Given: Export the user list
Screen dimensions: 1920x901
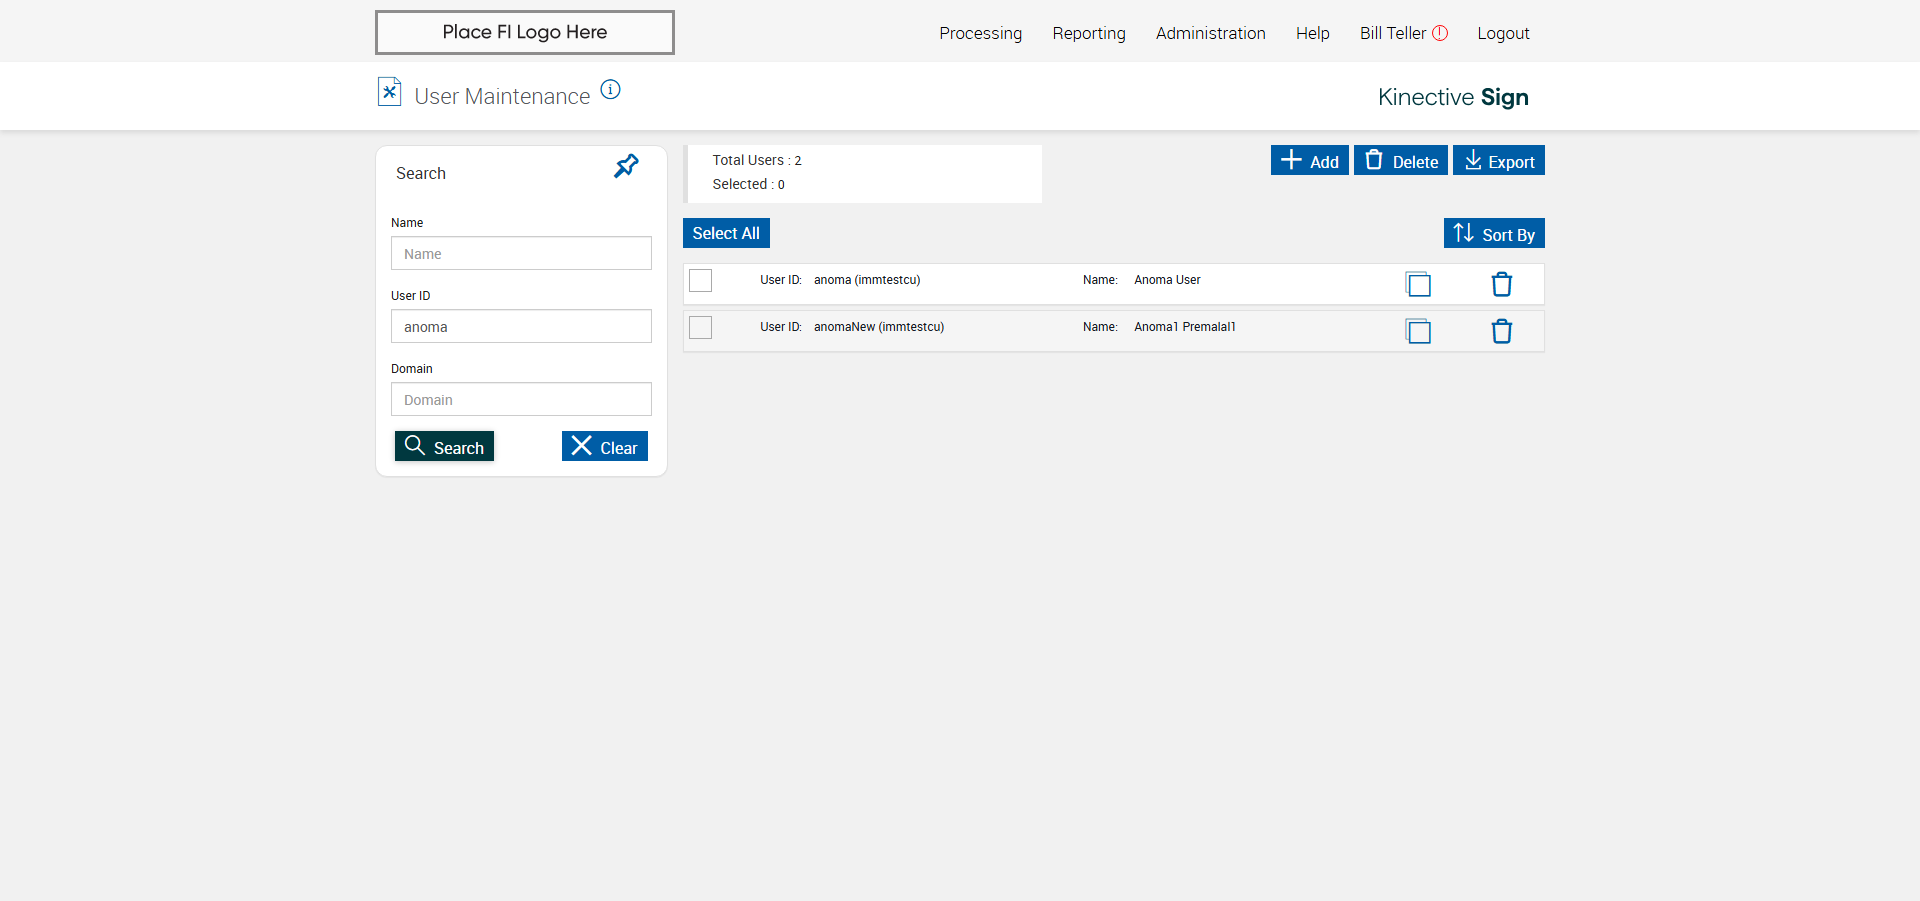Looking at the screenshot, I should click(1498, 160).
